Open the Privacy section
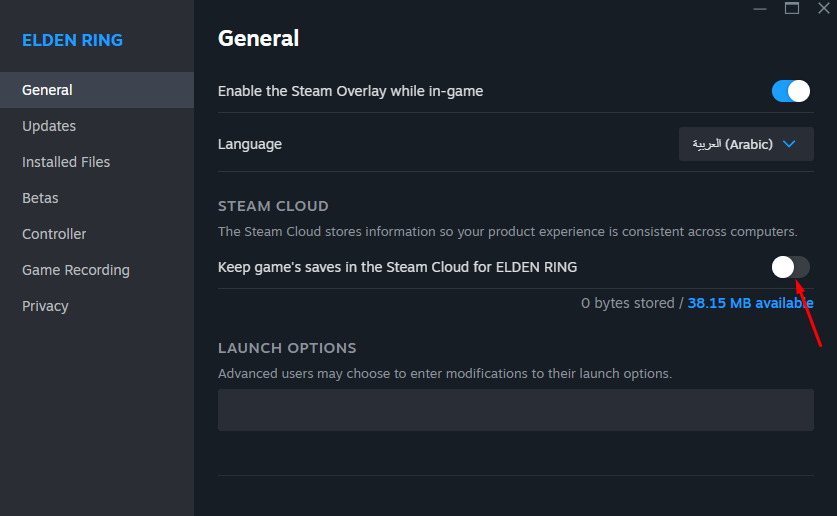 tap(45, 306)
